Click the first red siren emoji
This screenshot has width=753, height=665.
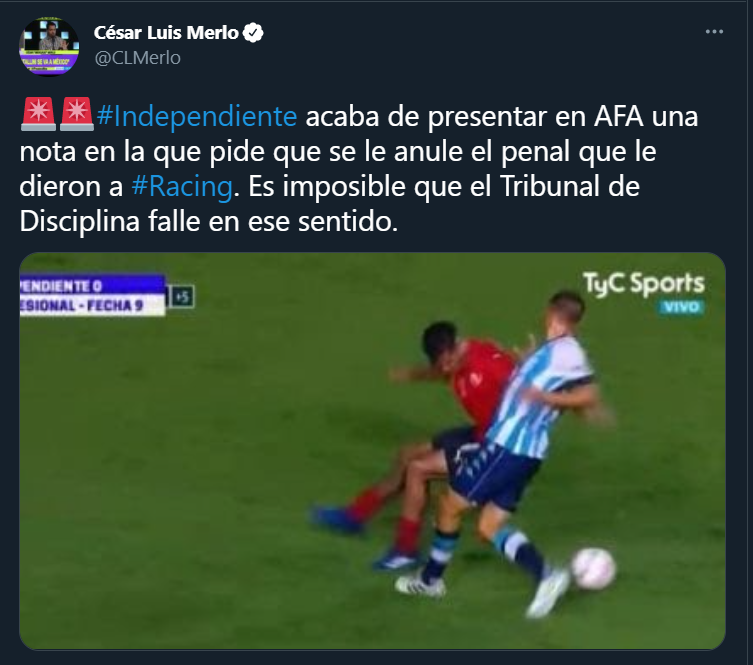[37, 114]
